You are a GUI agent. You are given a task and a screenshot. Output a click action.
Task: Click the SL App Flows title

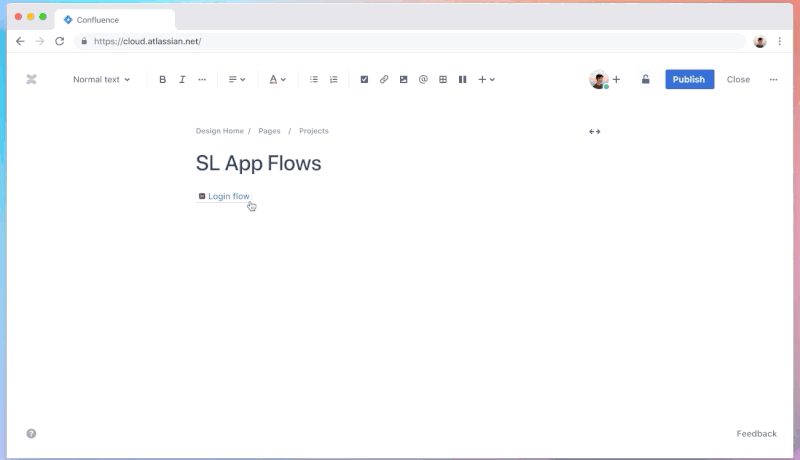[259, 163]
